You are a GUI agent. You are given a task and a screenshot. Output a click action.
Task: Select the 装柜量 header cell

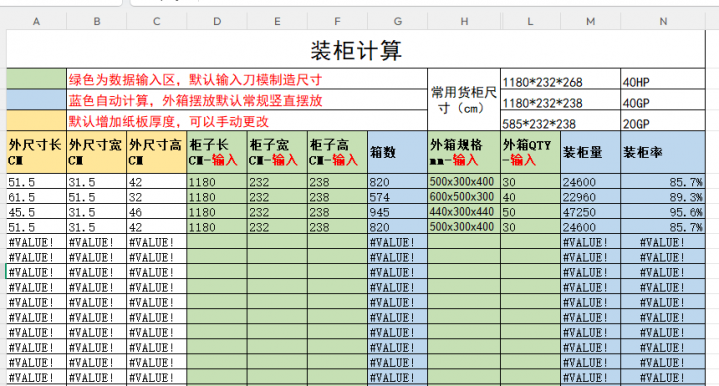[591, 152]
